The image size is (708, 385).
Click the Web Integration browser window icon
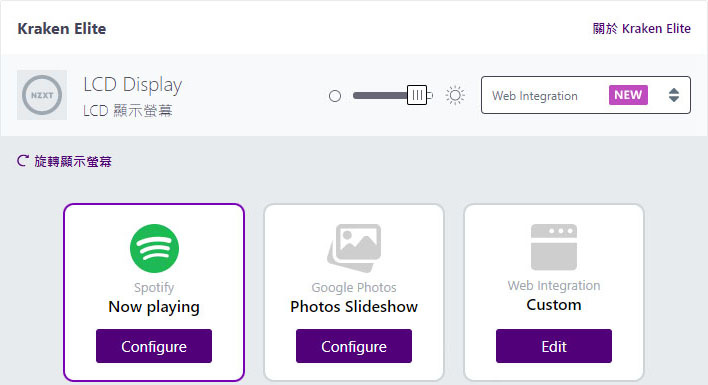[x=554, y=247]
